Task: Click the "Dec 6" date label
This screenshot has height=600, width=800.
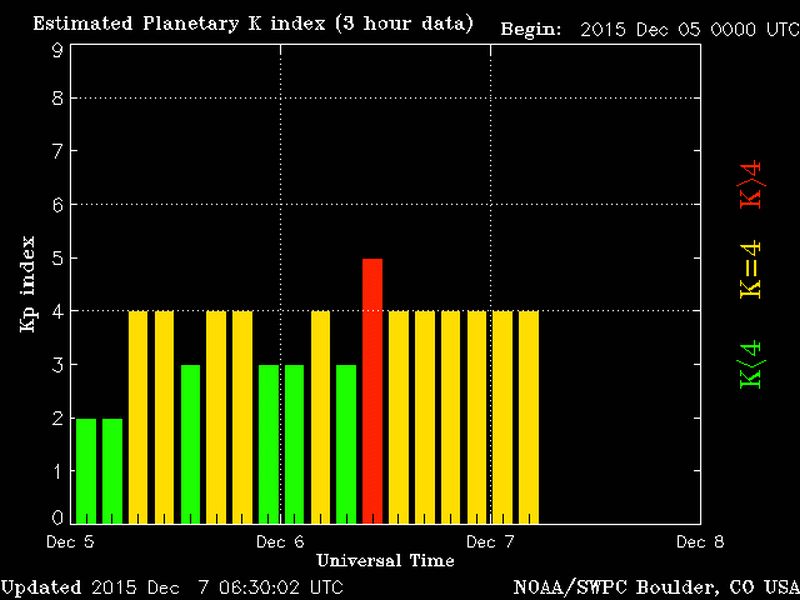Action: (x=281, y=542)
